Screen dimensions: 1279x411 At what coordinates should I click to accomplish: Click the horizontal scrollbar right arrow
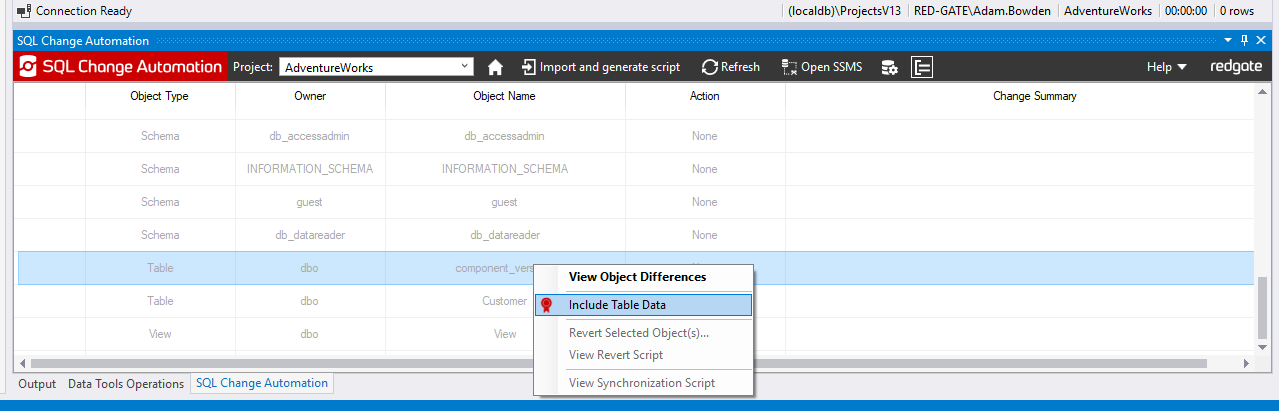point(1245,363)
